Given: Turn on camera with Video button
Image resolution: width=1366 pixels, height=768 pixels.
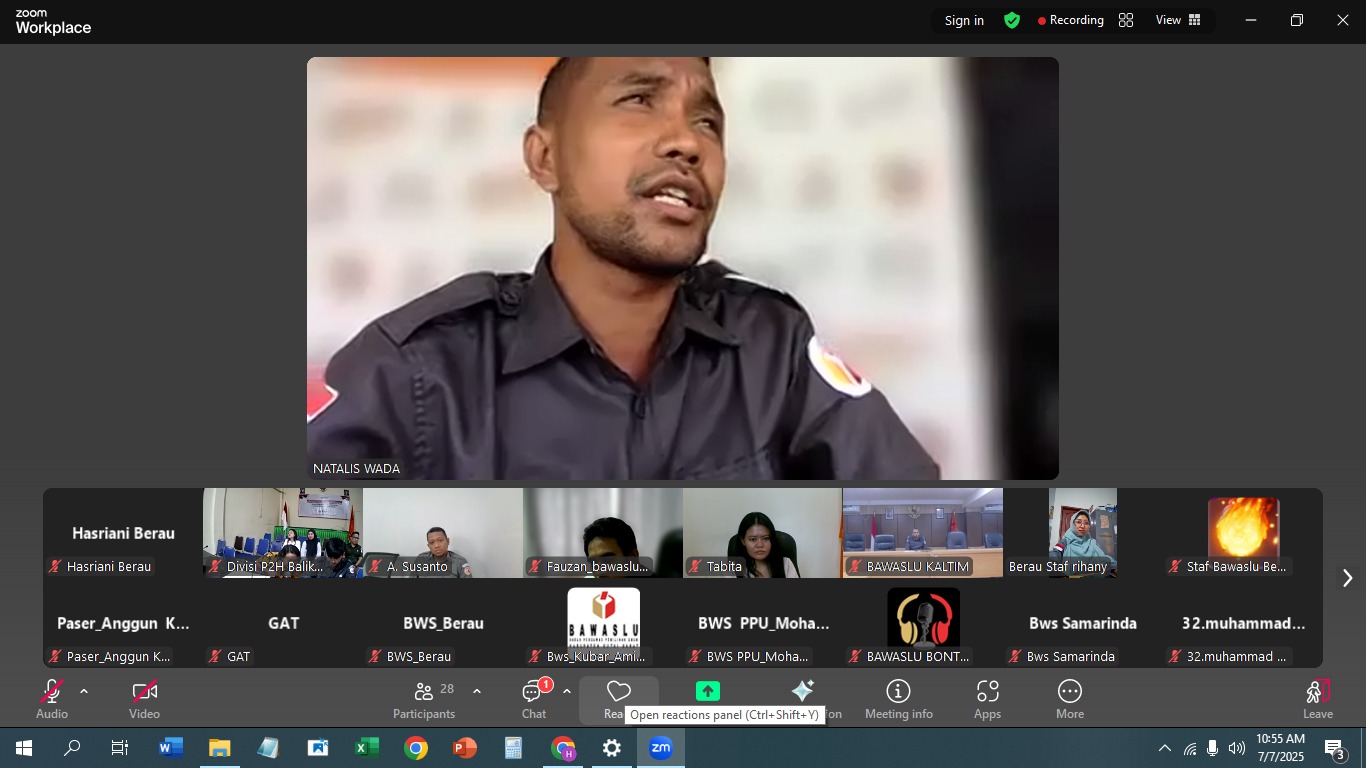Looking at the screenshot, I should (144, 698).
